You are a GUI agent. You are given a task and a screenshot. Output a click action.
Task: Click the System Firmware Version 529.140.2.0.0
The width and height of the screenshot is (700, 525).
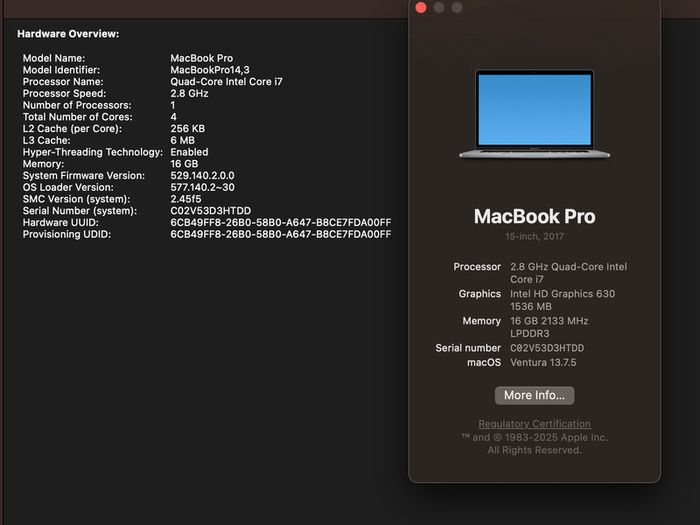202,176
